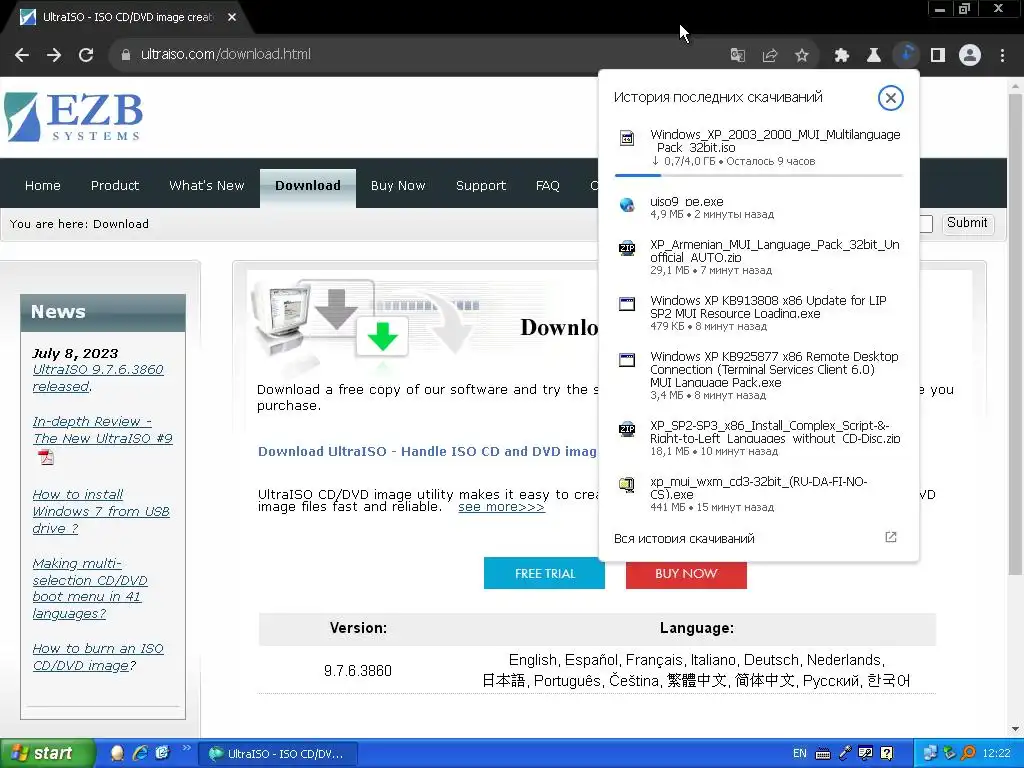Open the What's New nav item
This screenshot has height=768, width=1024.
pos(206,185)
